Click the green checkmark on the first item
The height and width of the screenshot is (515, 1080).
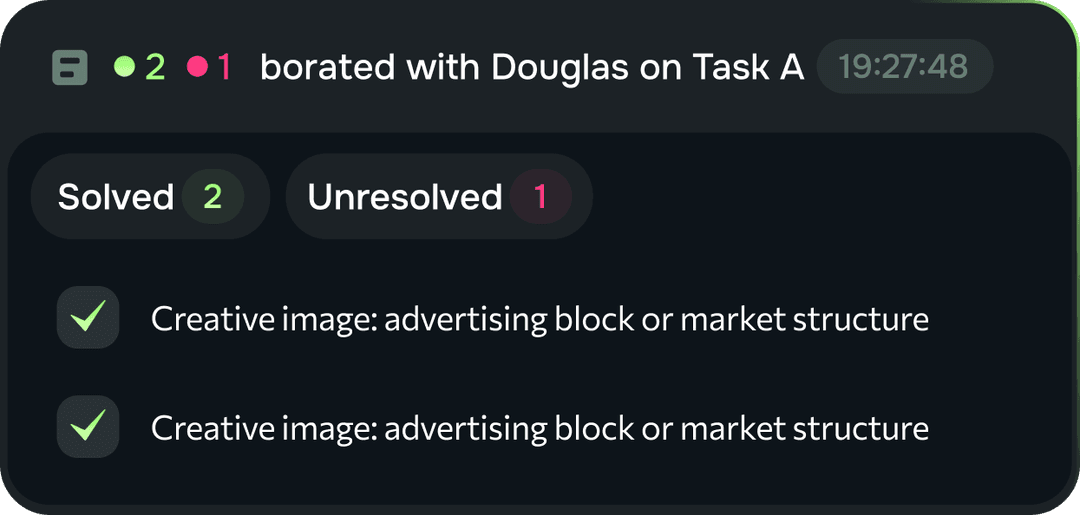88,318
